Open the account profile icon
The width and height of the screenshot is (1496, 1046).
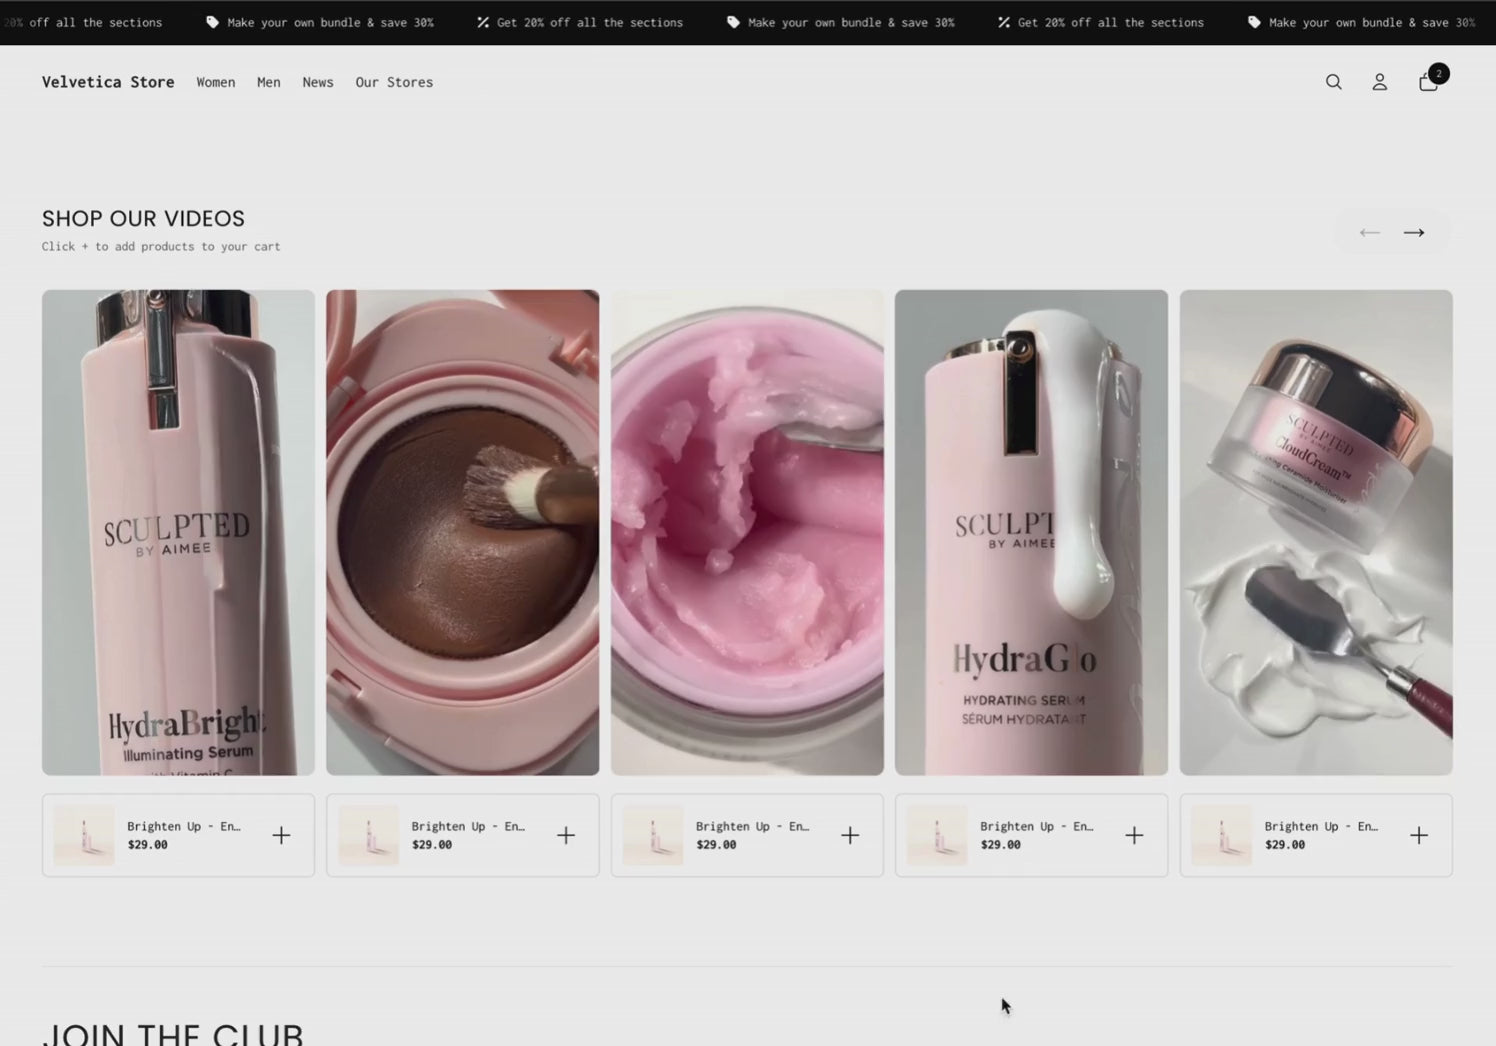(1379, 82)
